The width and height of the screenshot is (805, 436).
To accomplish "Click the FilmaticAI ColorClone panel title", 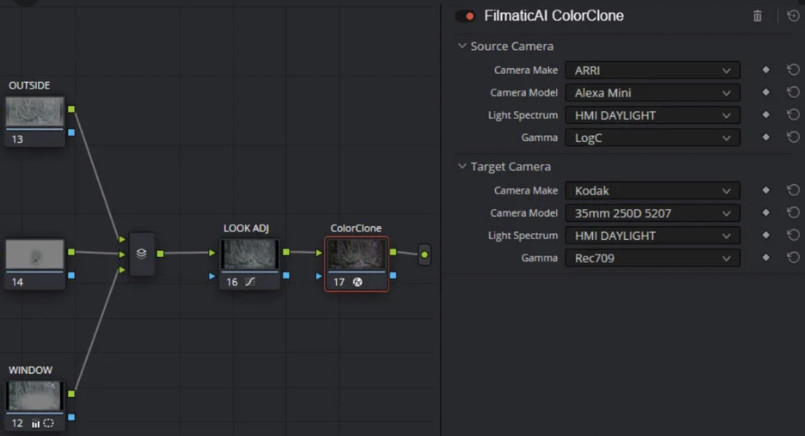I will [553, 16].
